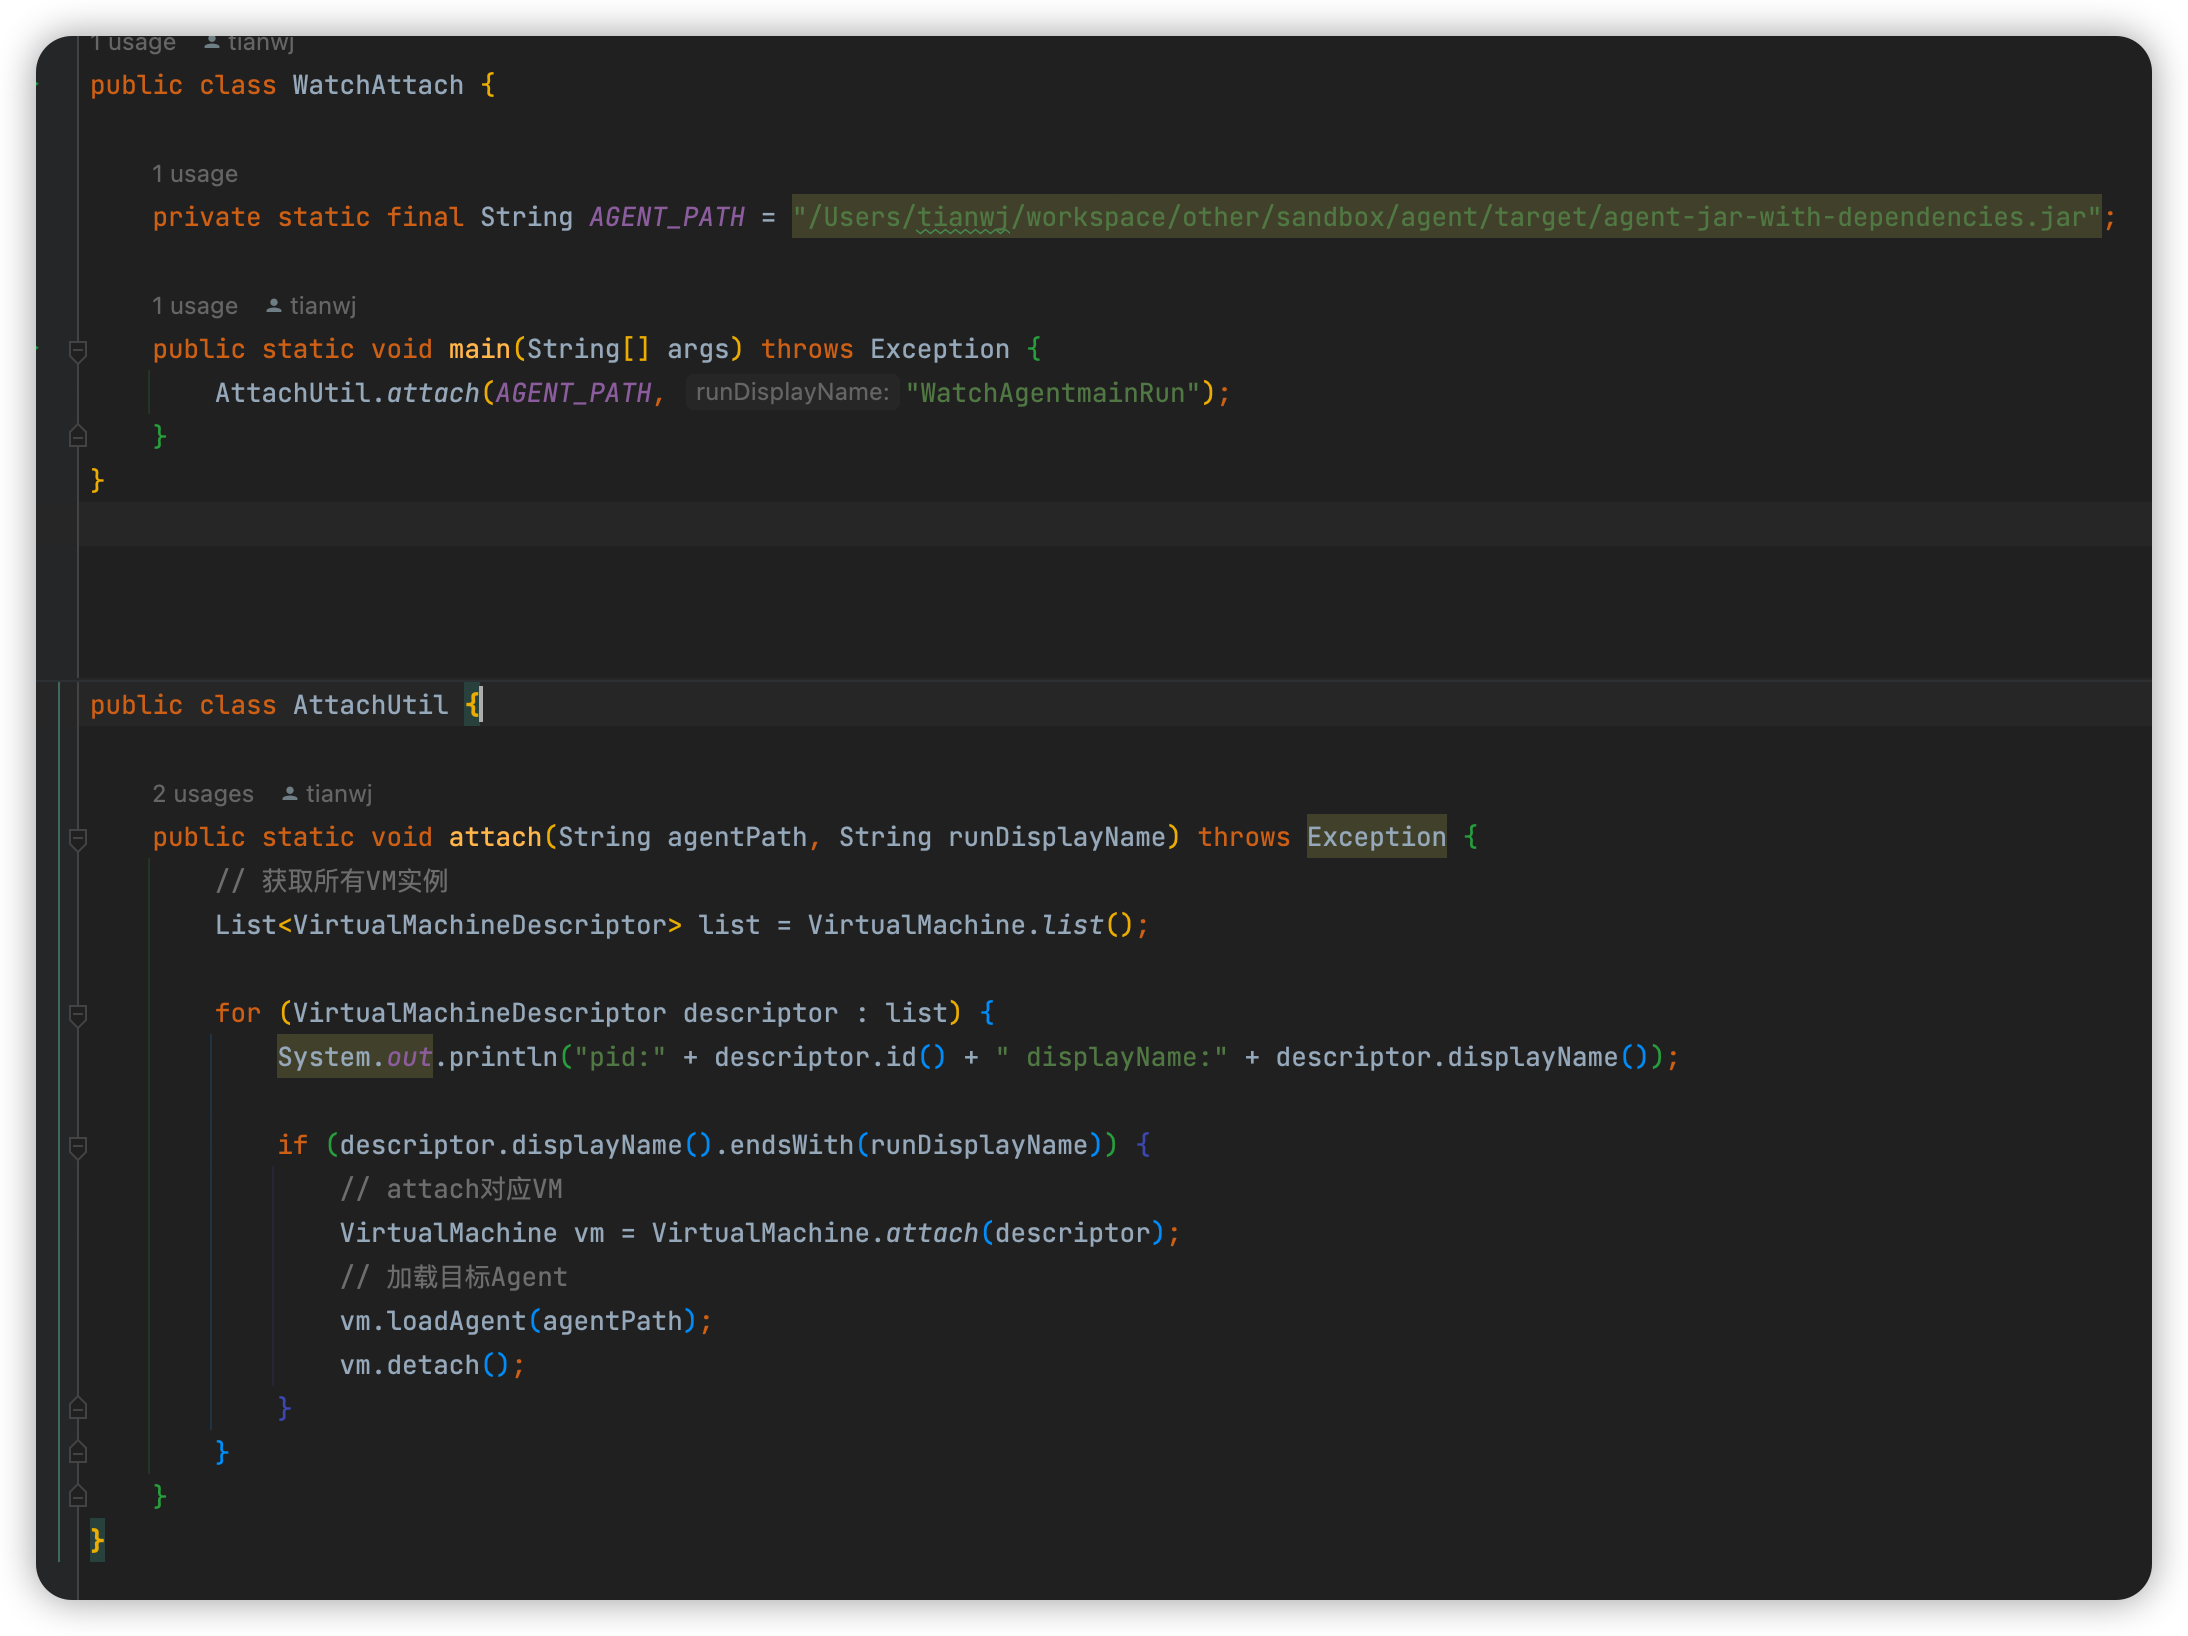This screenshot has width=2188, height=1636.
Task: Click fold end marker of if block
Action: 78,1409
